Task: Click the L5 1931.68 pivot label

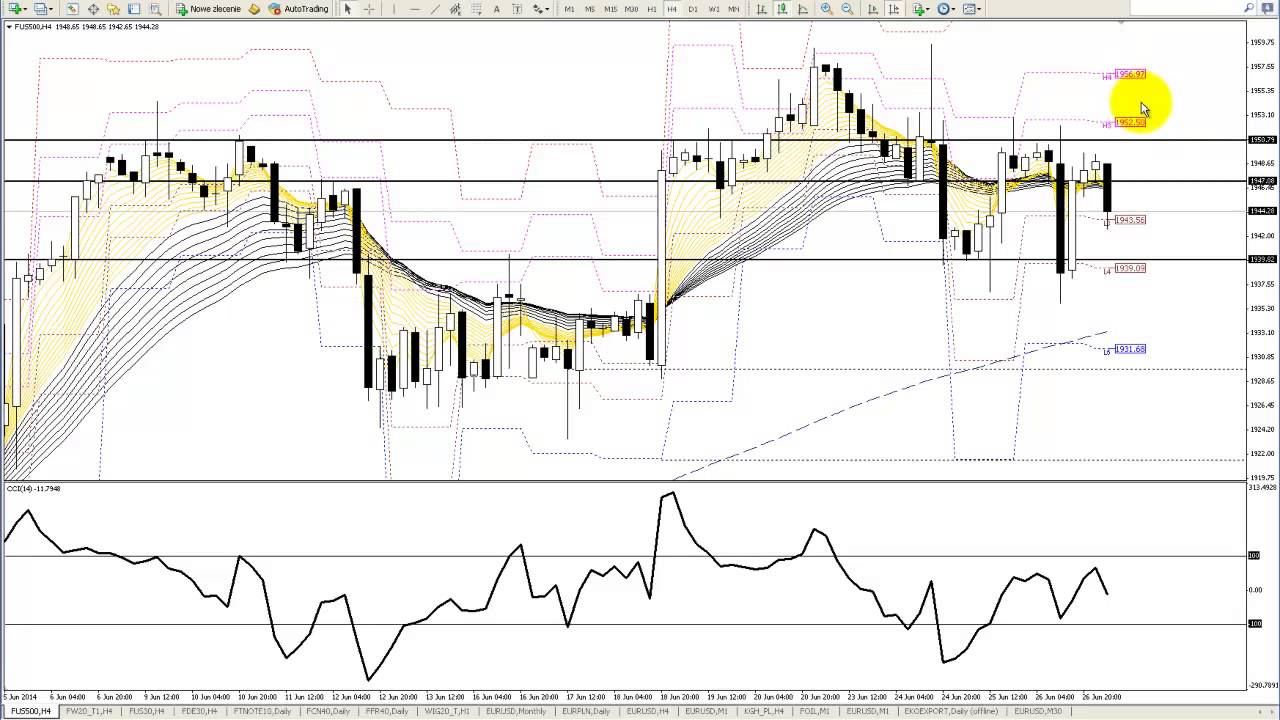Action: pyautogui.click(x=1130, y=348)
